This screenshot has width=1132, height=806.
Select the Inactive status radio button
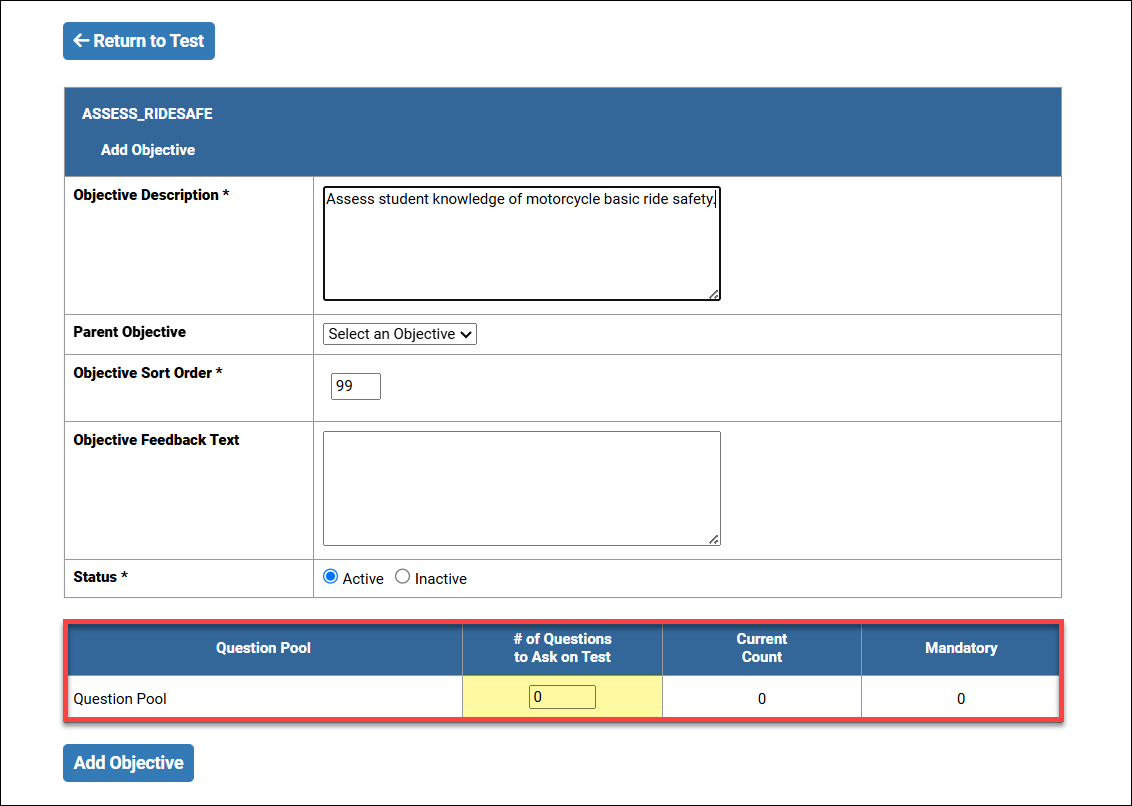point(403,577)
